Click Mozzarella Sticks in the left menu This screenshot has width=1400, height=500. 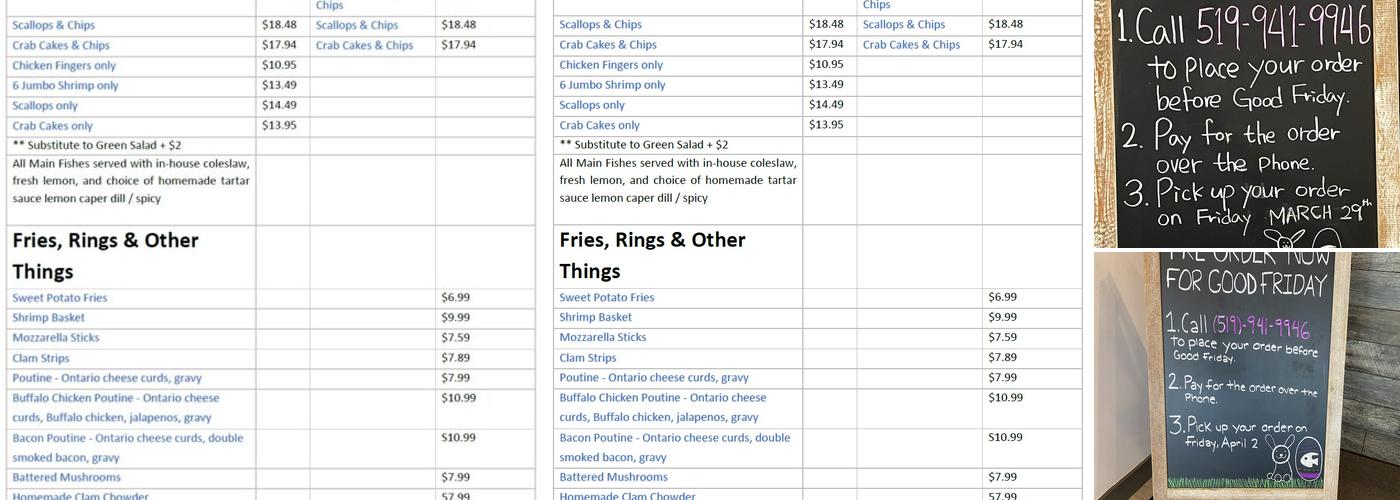click(56, 338)
